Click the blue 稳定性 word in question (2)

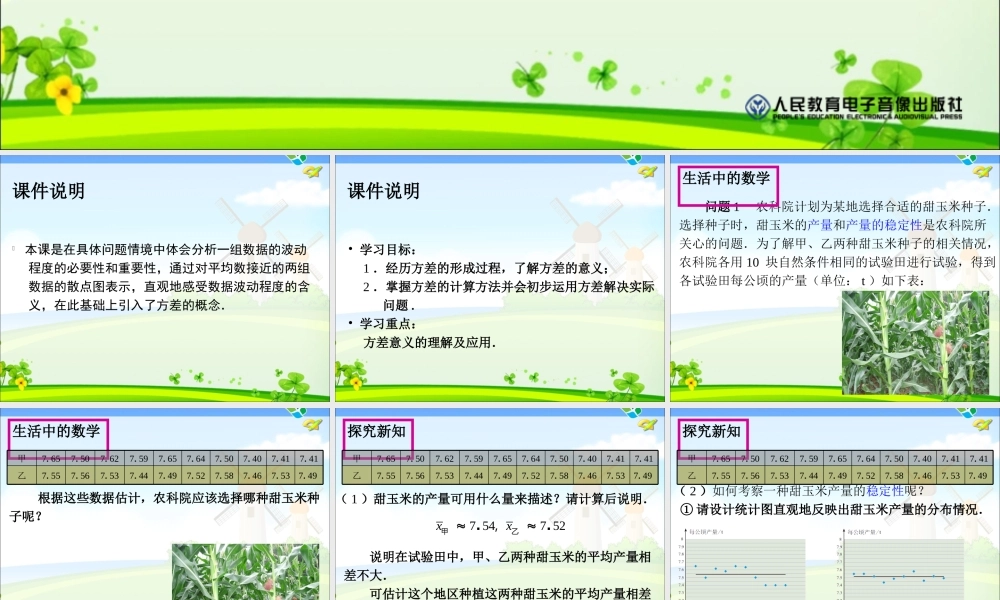coord(885,490)
